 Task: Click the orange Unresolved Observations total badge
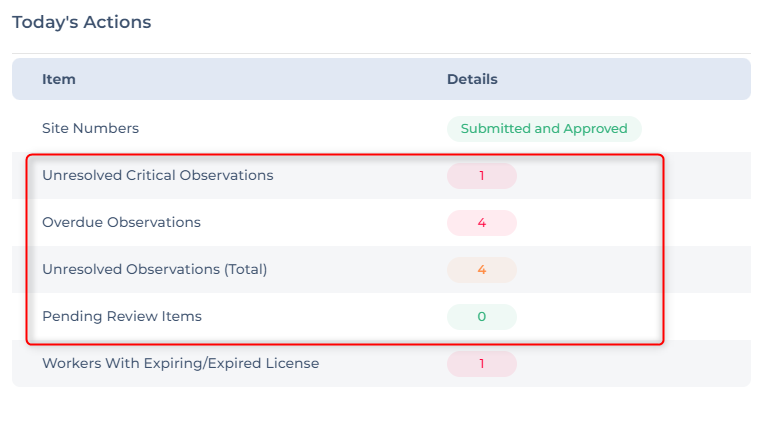[481, 270]
